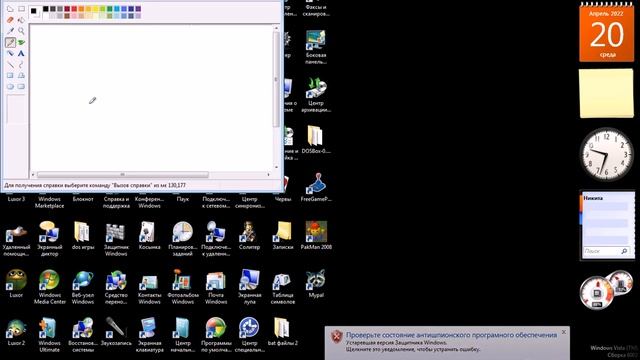This screenshot has height=360, width=640.
Task: Open the bat файлы 2 folder
Action: click(282, 331)
